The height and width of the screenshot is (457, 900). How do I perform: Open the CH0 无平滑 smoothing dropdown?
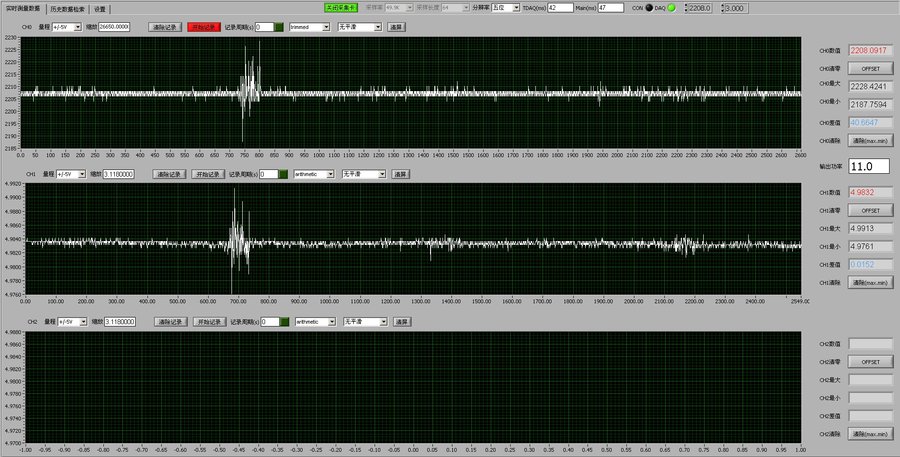(360, 27)
